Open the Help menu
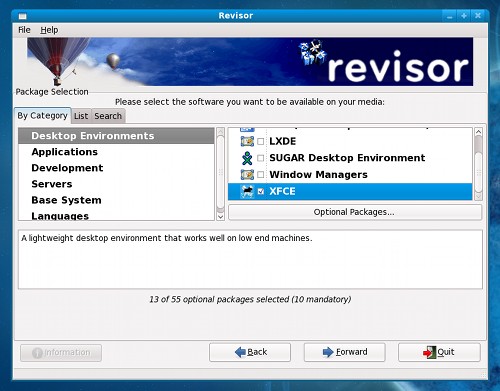The image size is (500, 391). pos(49,30)
